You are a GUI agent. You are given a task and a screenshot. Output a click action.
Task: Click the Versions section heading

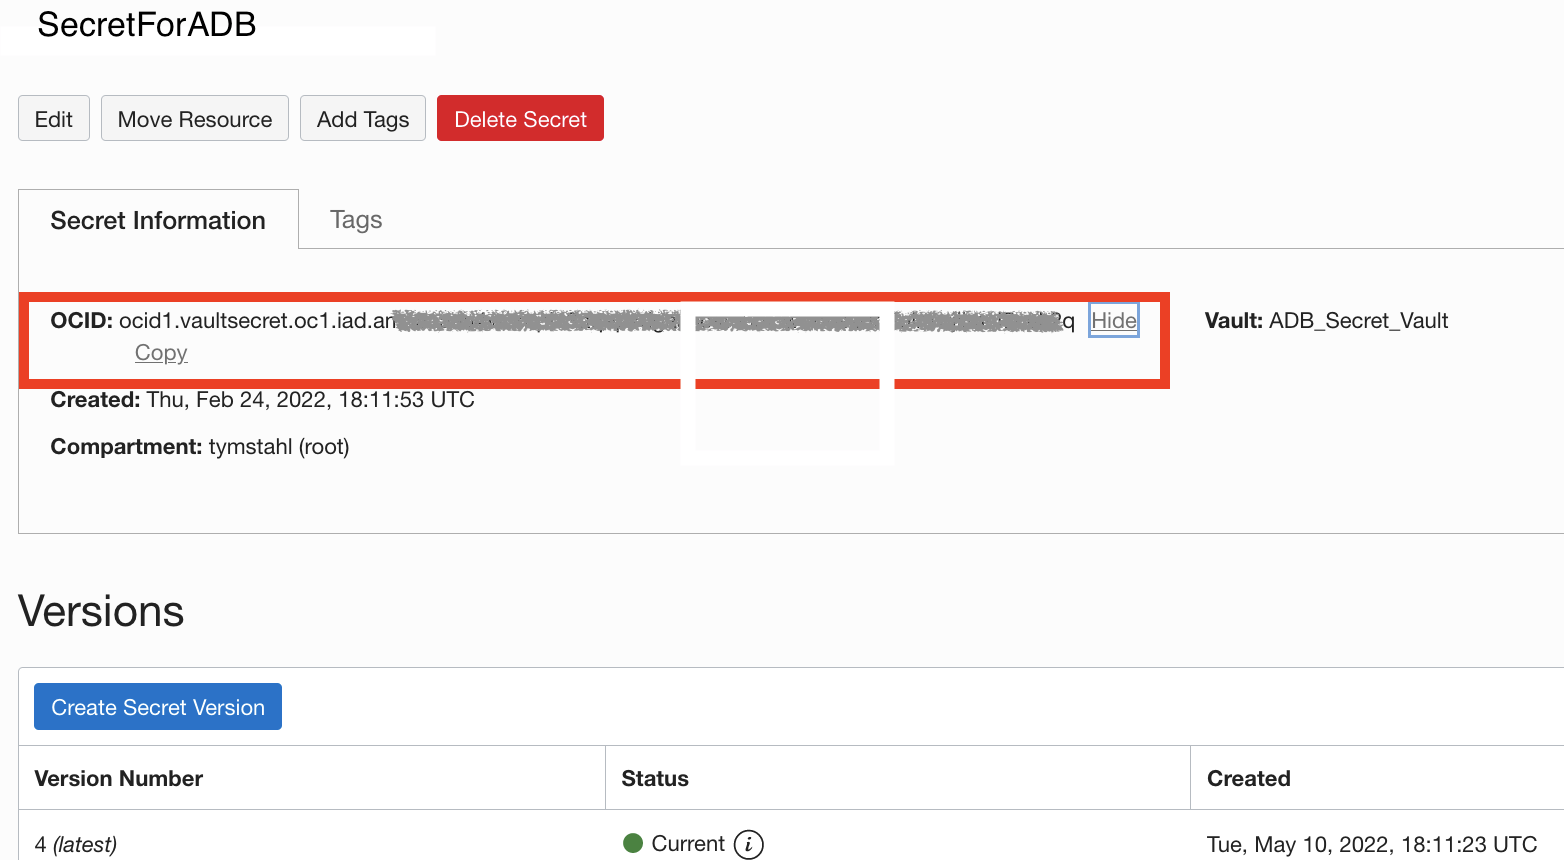point(101,611)
